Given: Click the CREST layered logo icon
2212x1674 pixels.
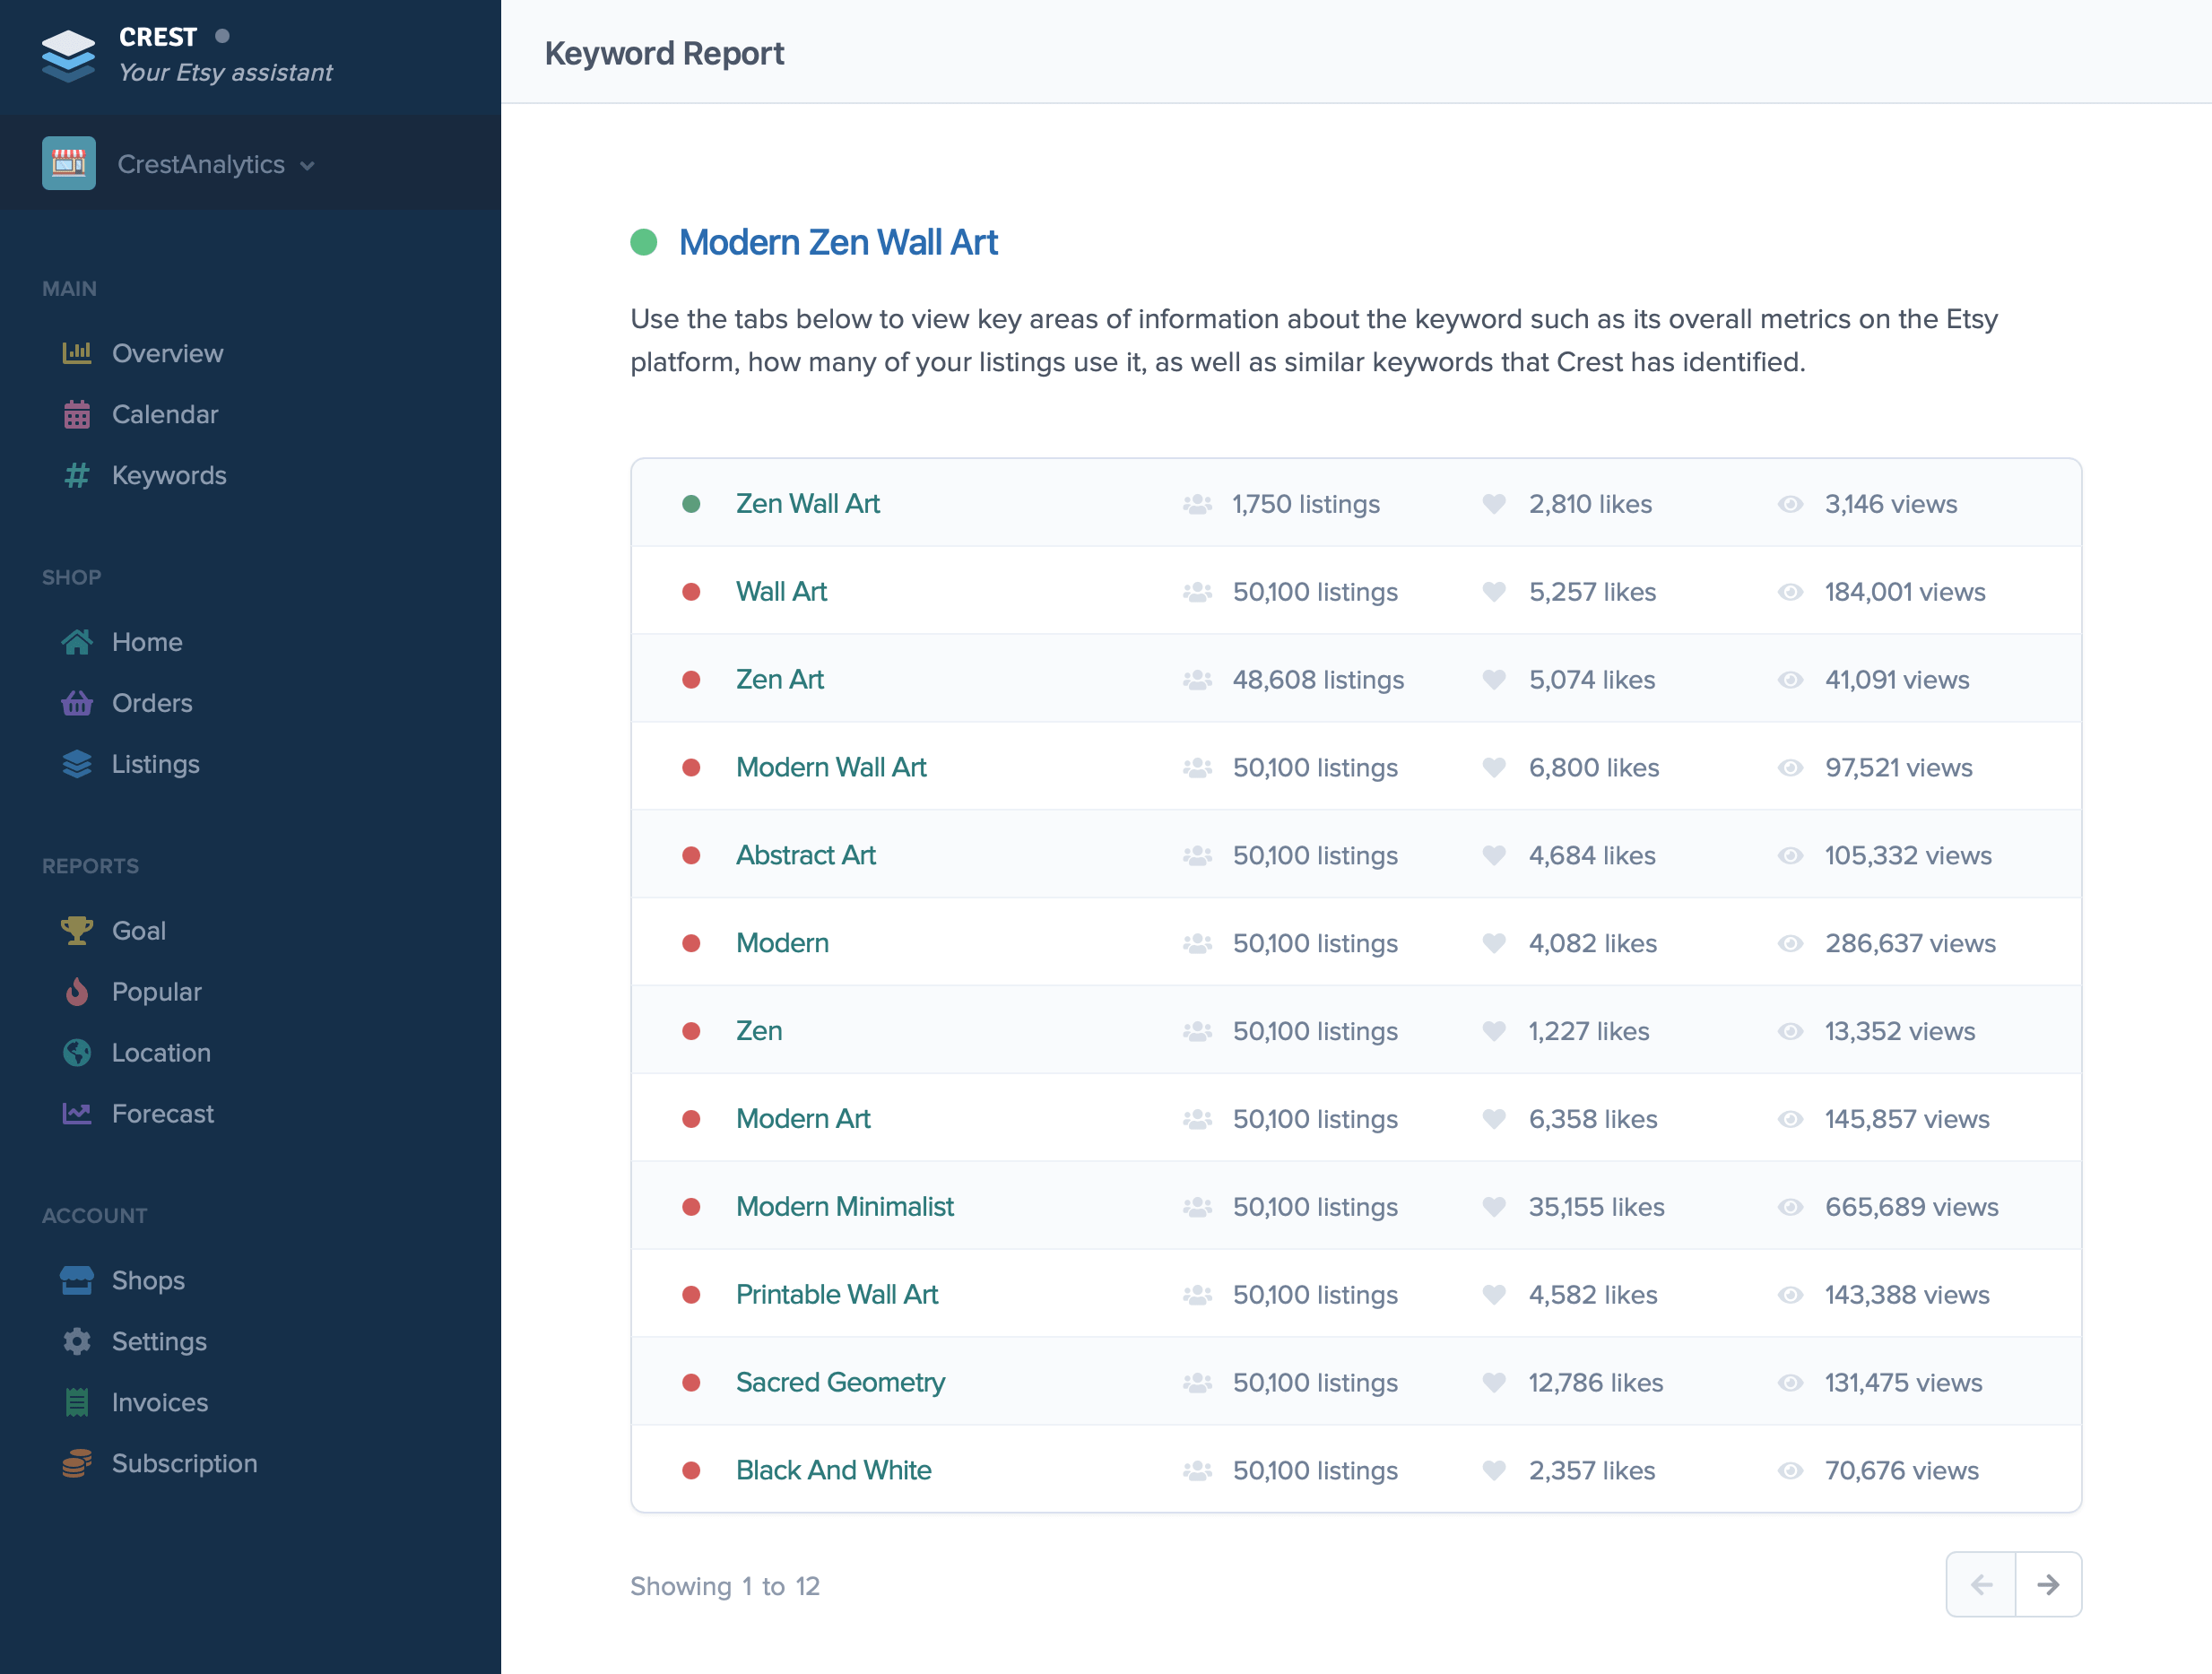Looking at the screenshot, I should tap(68, 54).
